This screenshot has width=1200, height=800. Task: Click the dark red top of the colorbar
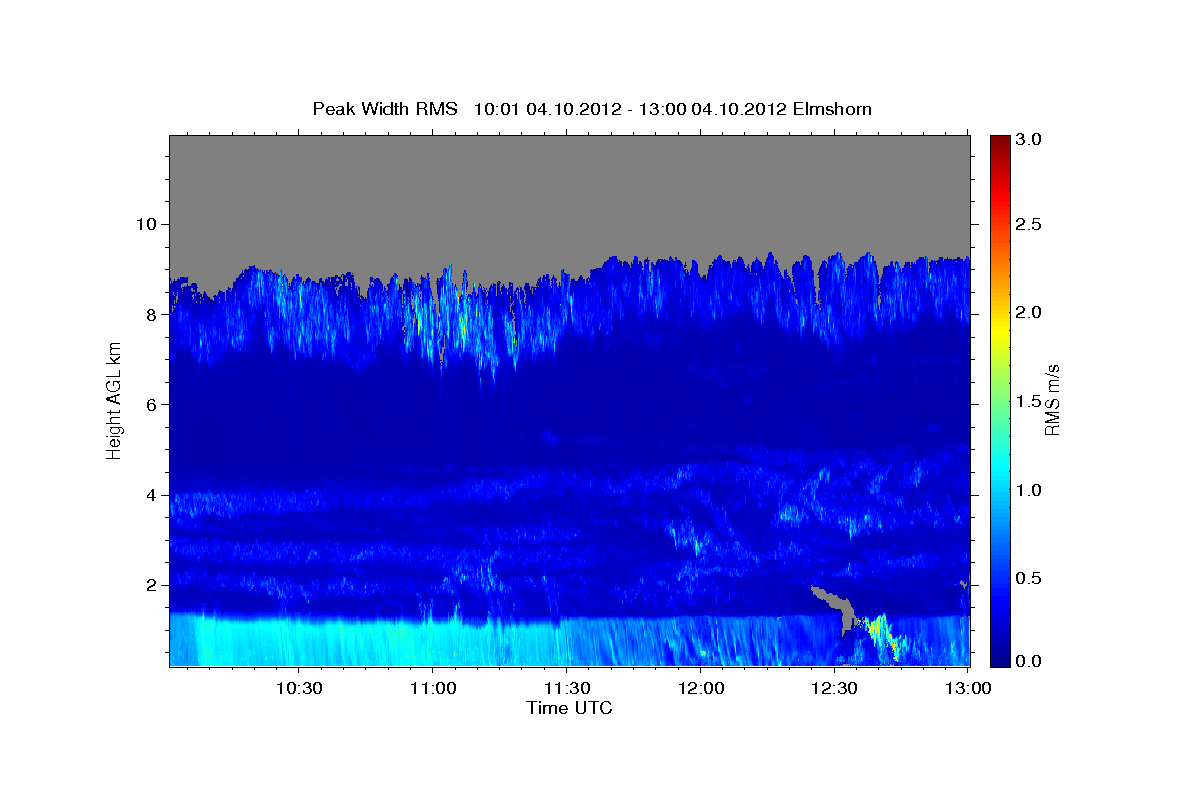tap(999, 144)
